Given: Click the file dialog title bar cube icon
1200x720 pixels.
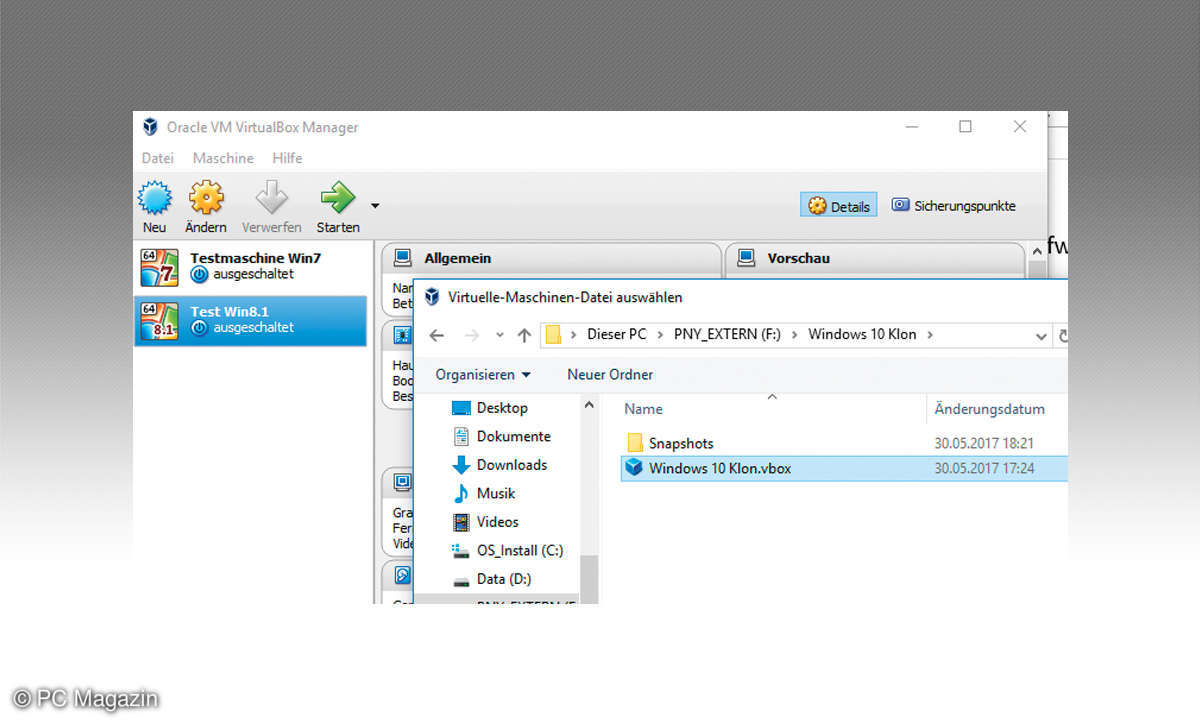Looking at the screenshot, I should [x=432, y=297].
